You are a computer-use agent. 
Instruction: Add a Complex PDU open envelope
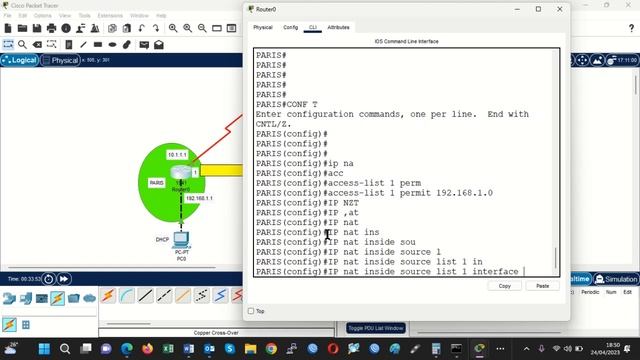(x=159, y=44)
